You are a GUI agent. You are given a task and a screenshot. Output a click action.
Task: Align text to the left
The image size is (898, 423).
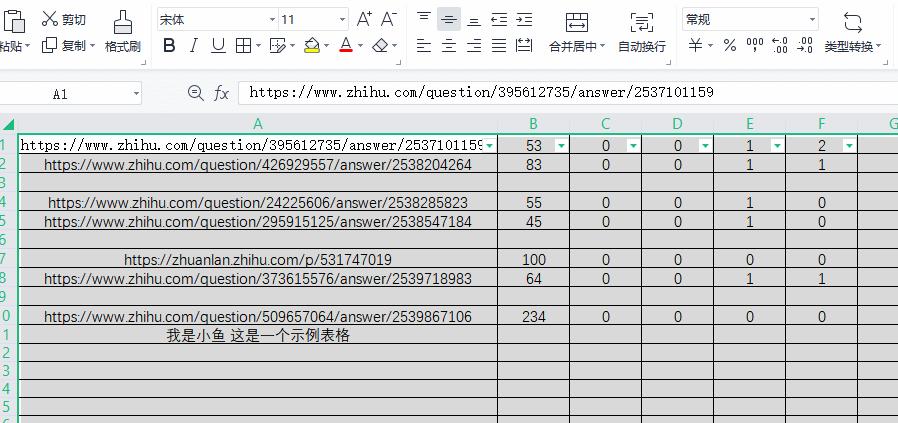[424, 45]
